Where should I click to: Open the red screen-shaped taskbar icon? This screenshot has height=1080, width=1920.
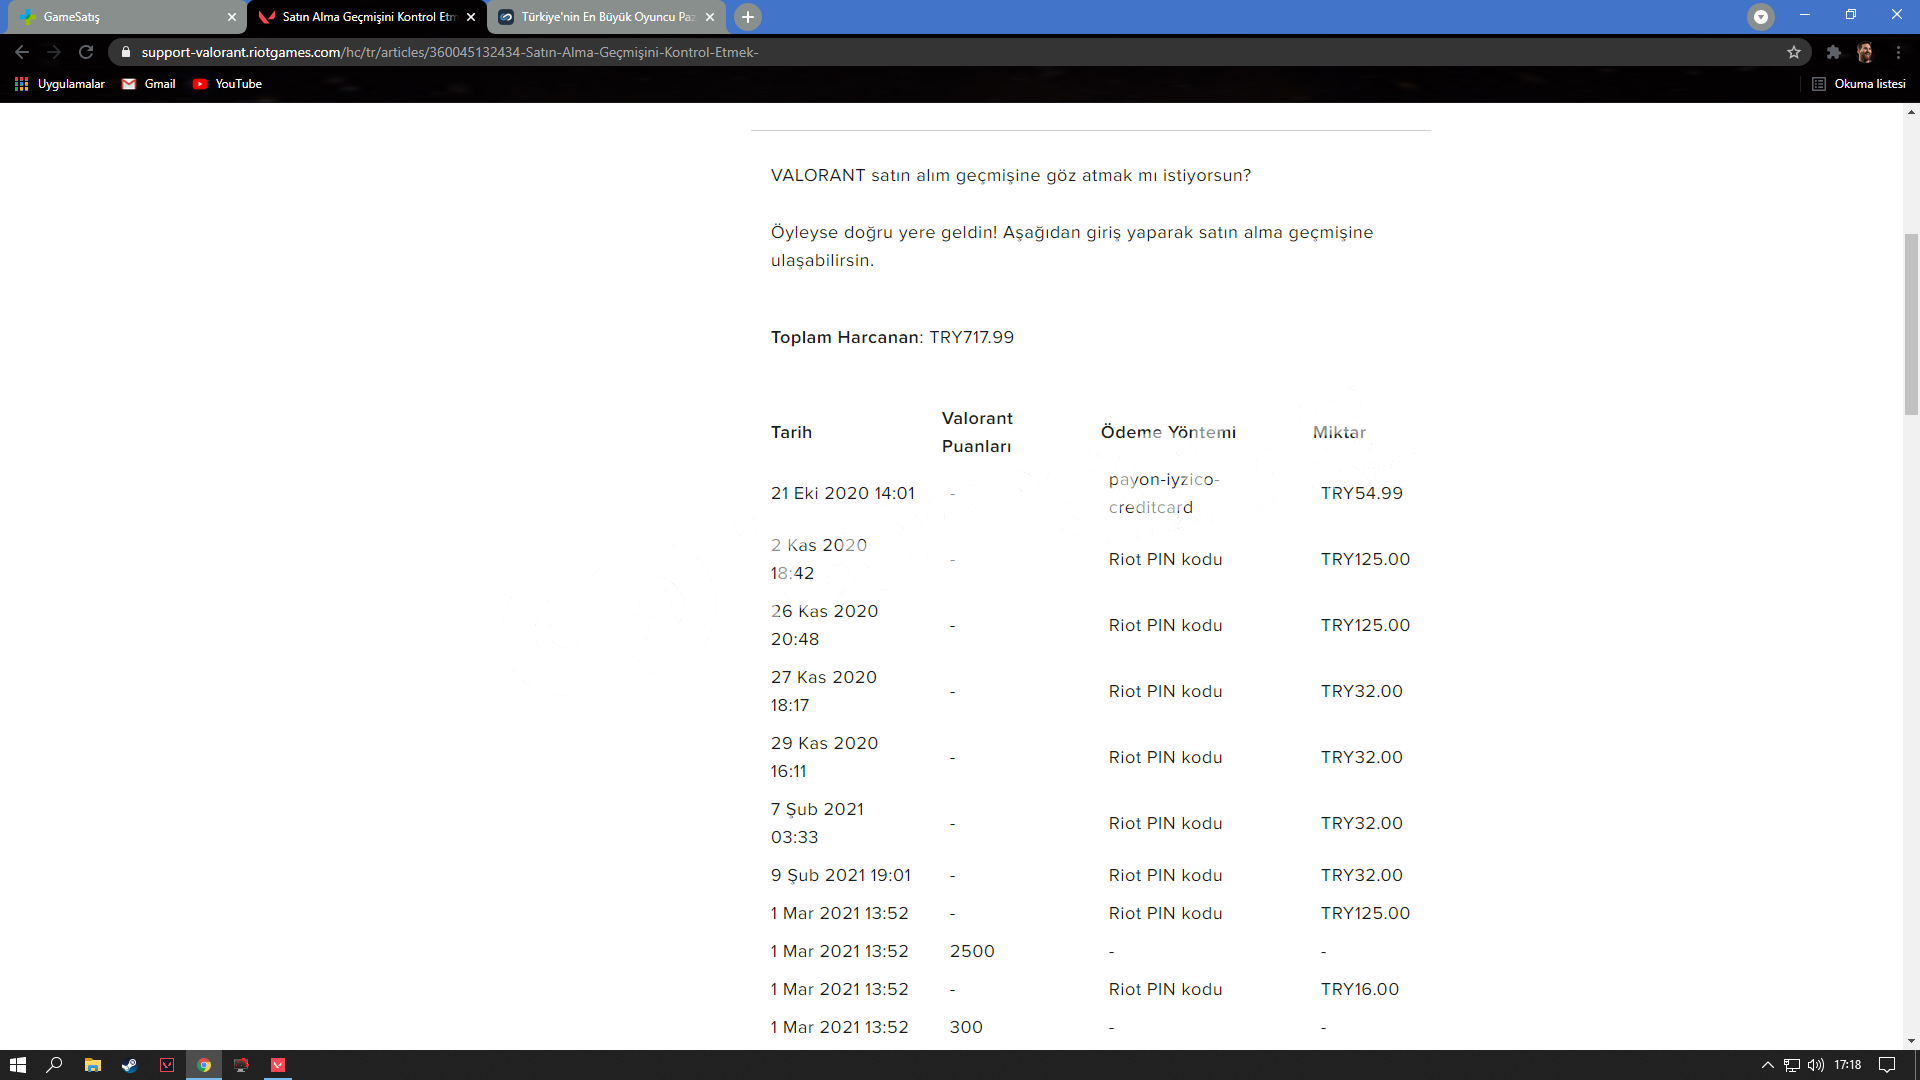tap(241, 1065)
